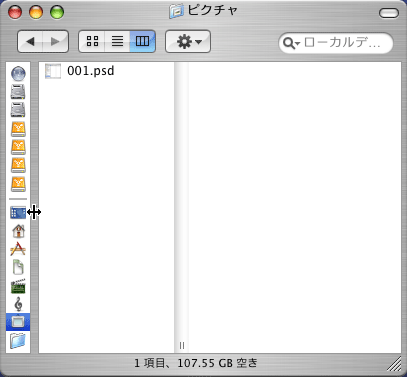407x377 pixels.
Task: Select the first orange FireWire drive icon
Action: 18,129
